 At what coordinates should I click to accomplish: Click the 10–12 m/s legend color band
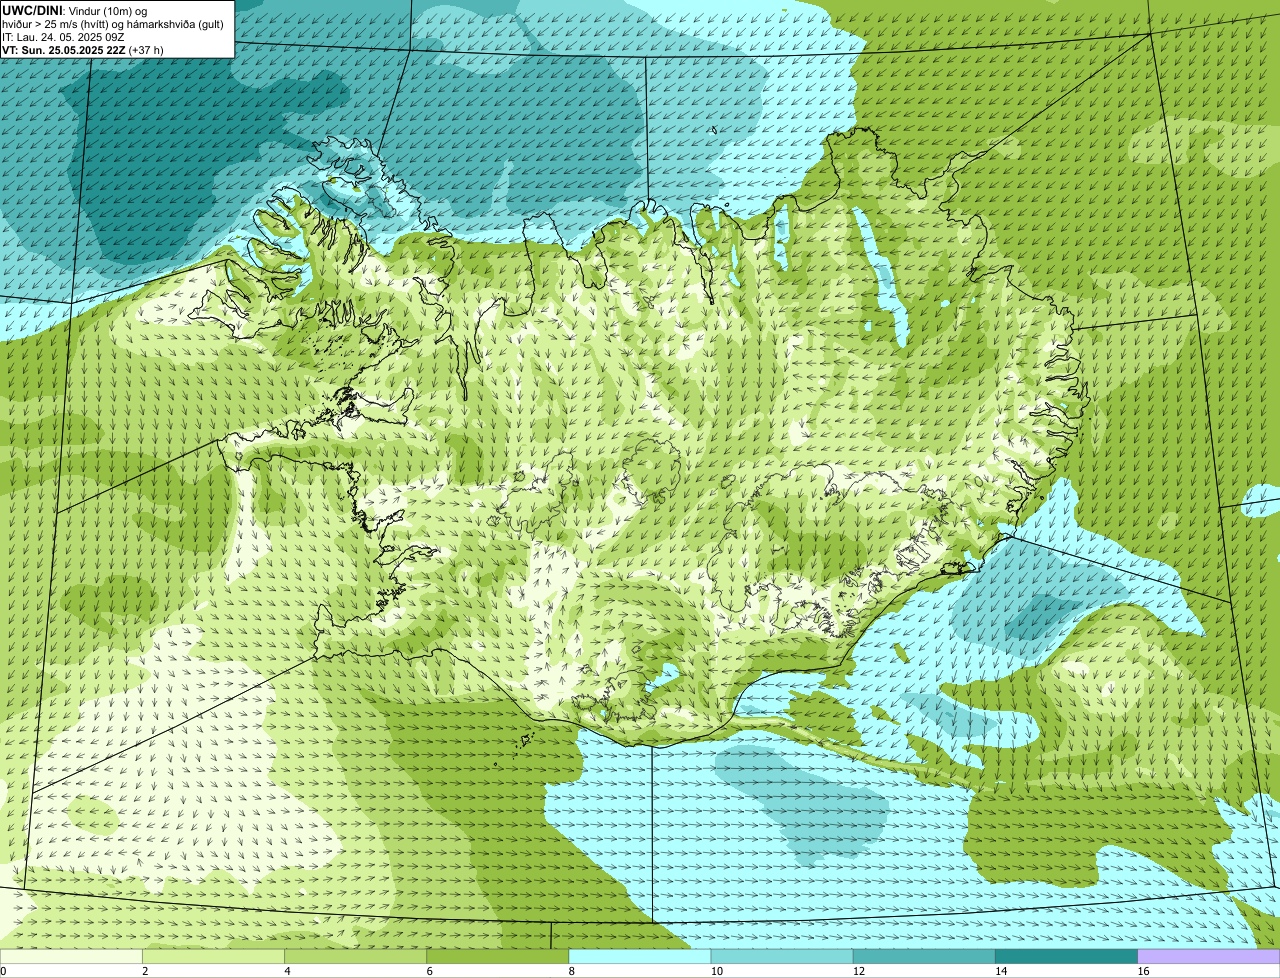point(783,956)
